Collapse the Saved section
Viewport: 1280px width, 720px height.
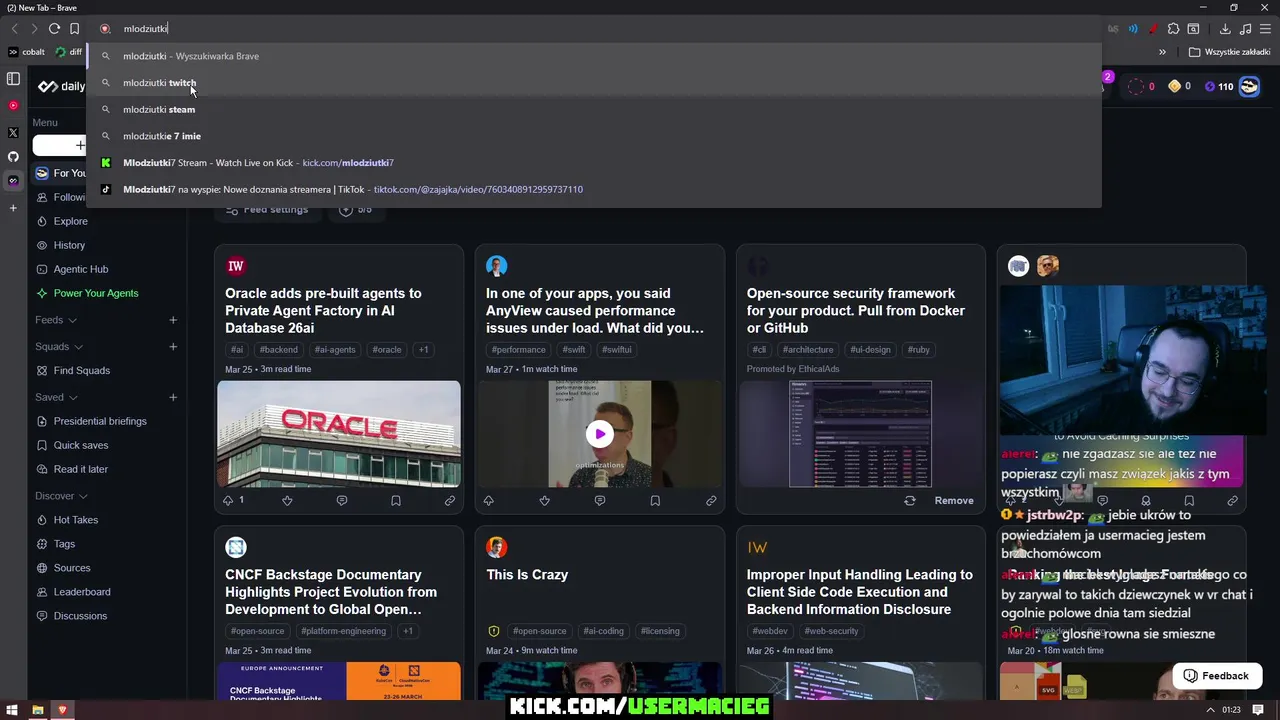coord(57,397)
